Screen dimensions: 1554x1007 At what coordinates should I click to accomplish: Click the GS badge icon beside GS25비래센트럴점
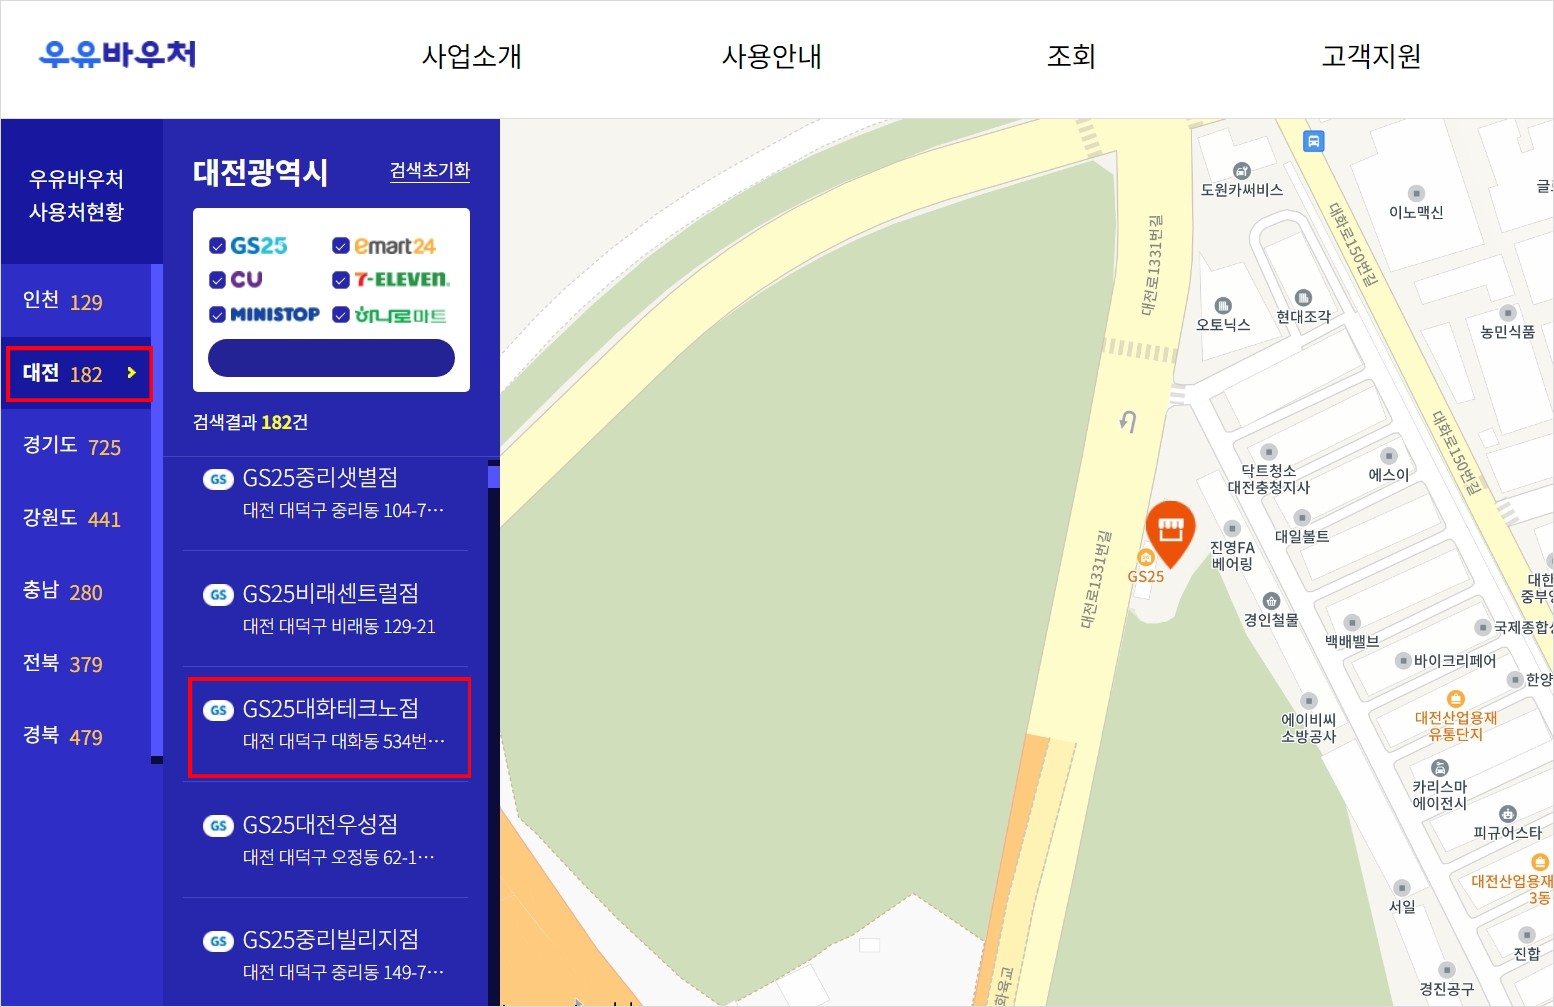(218, 595)
